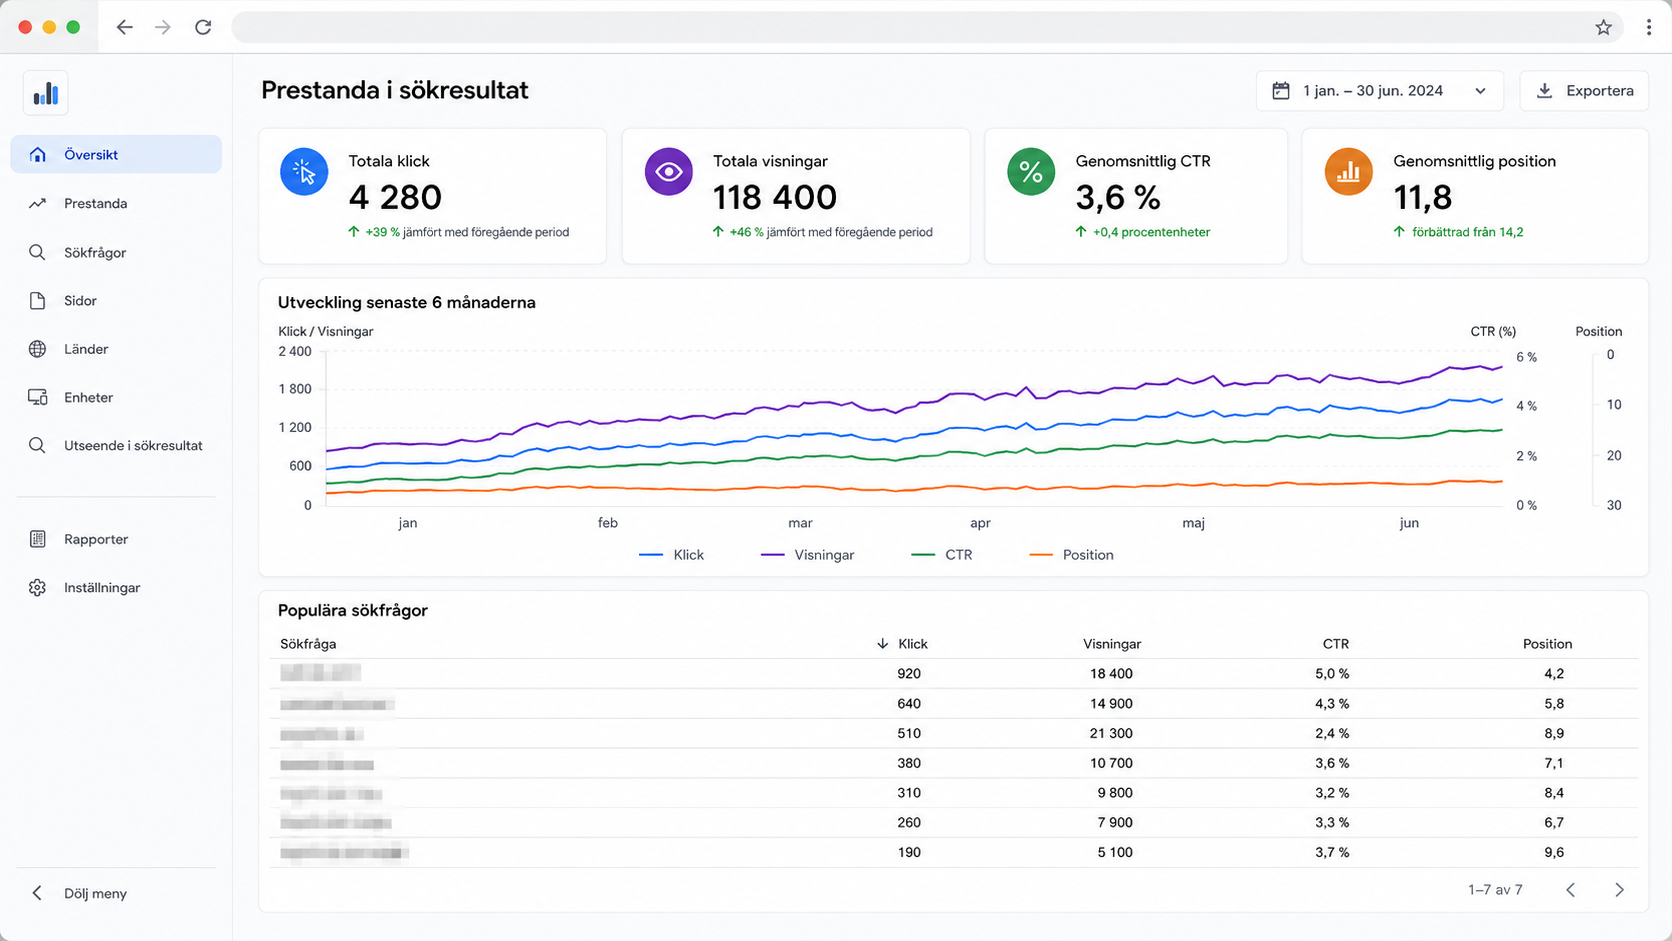The image size is (1672, 941).
Task: Click the page icon beside Sidor
Action: [37, 300]
